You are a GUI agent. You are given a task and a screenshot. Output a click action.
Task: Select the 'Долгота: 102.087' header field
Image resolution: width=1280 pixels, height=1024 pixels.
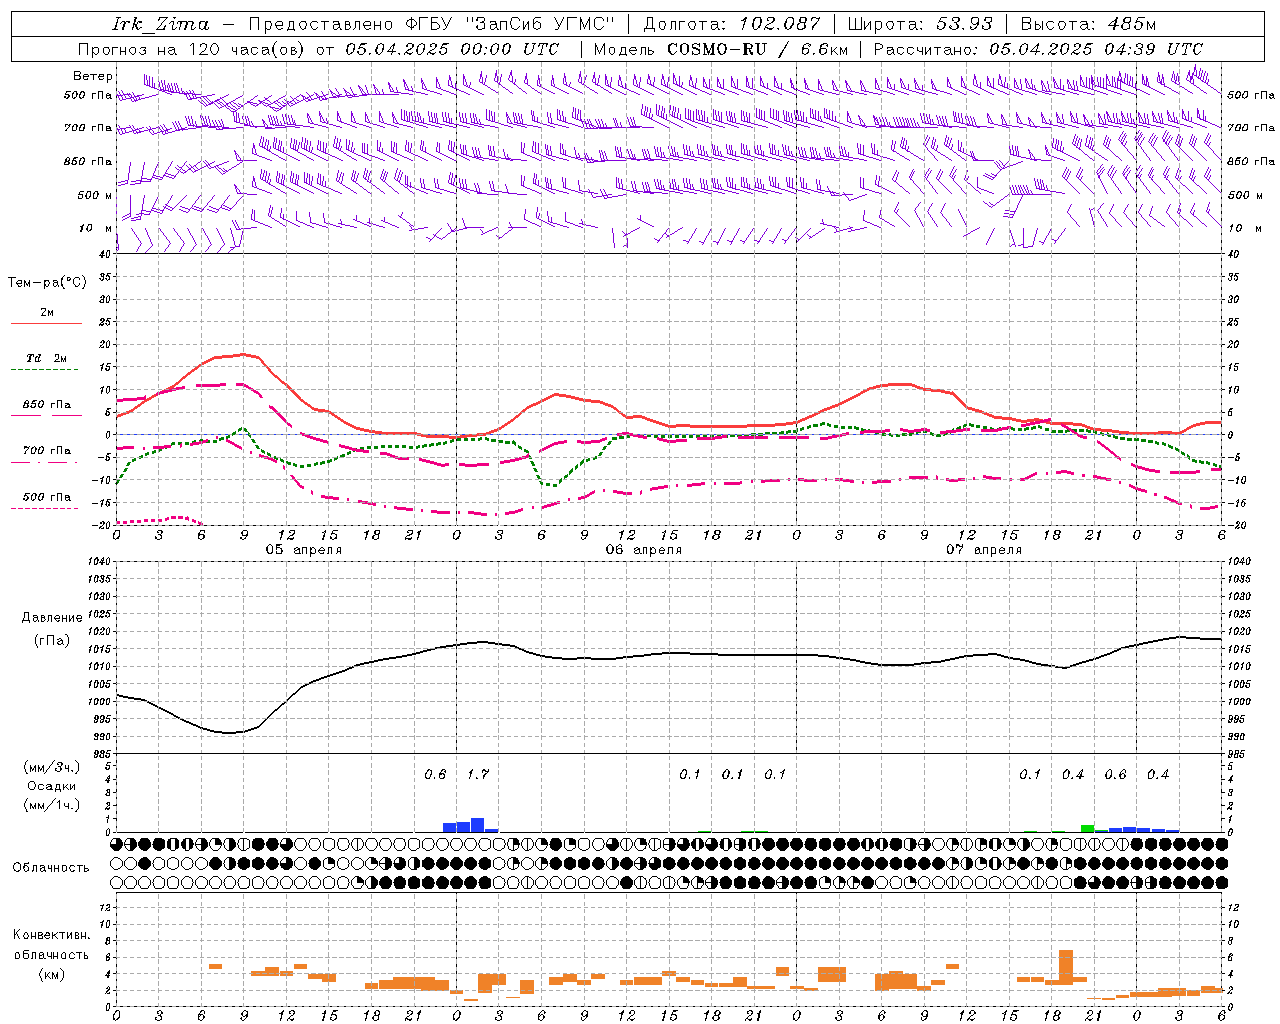tap(732, 24)
